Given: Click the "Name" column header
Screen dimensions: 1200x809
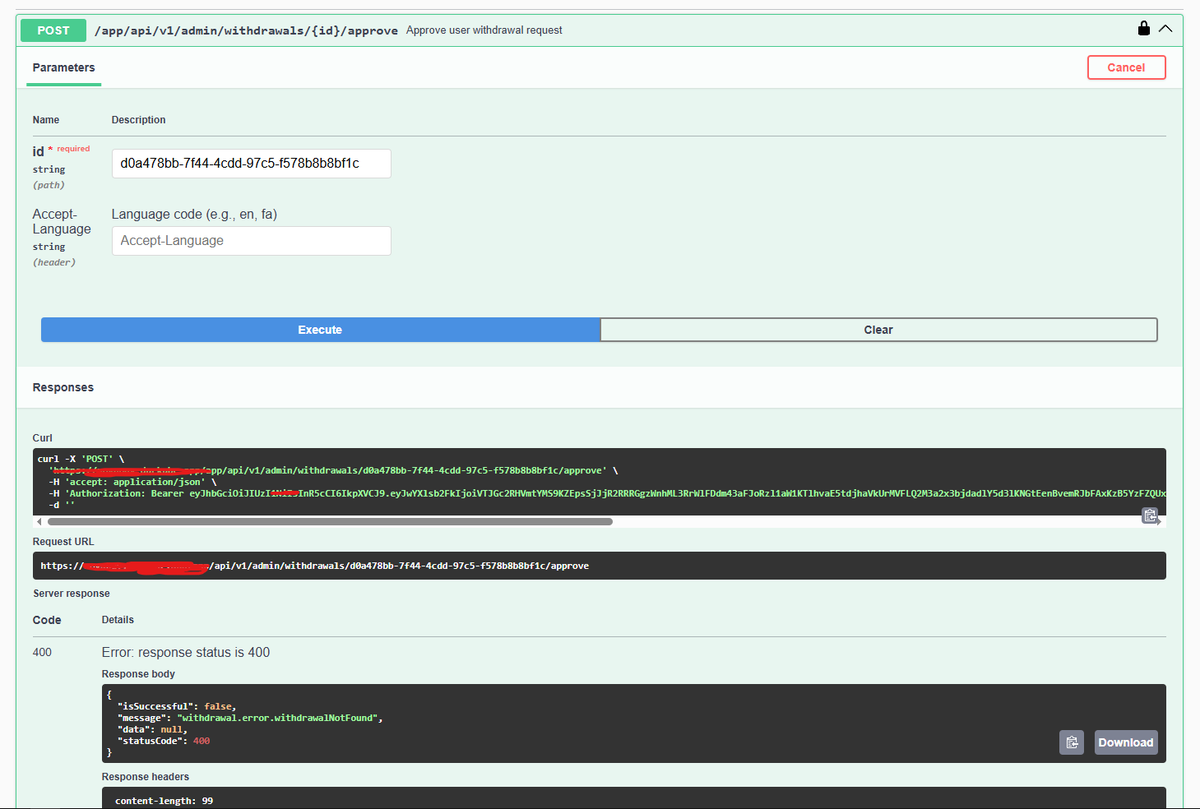Looking at the screenshot, I should 46,120.
